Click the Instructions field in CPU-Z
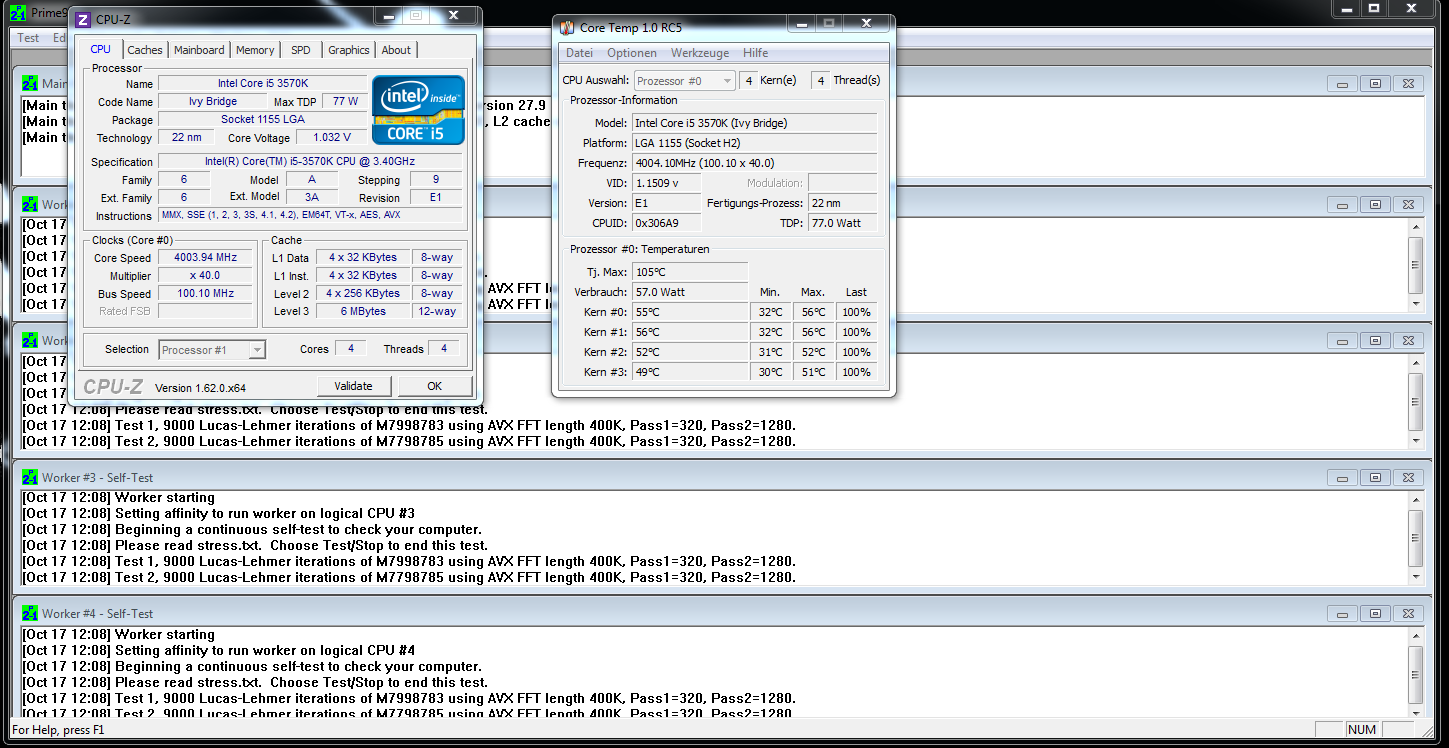Image resolution: width=1449 pixels, height=748 pixels. point(311,216)
